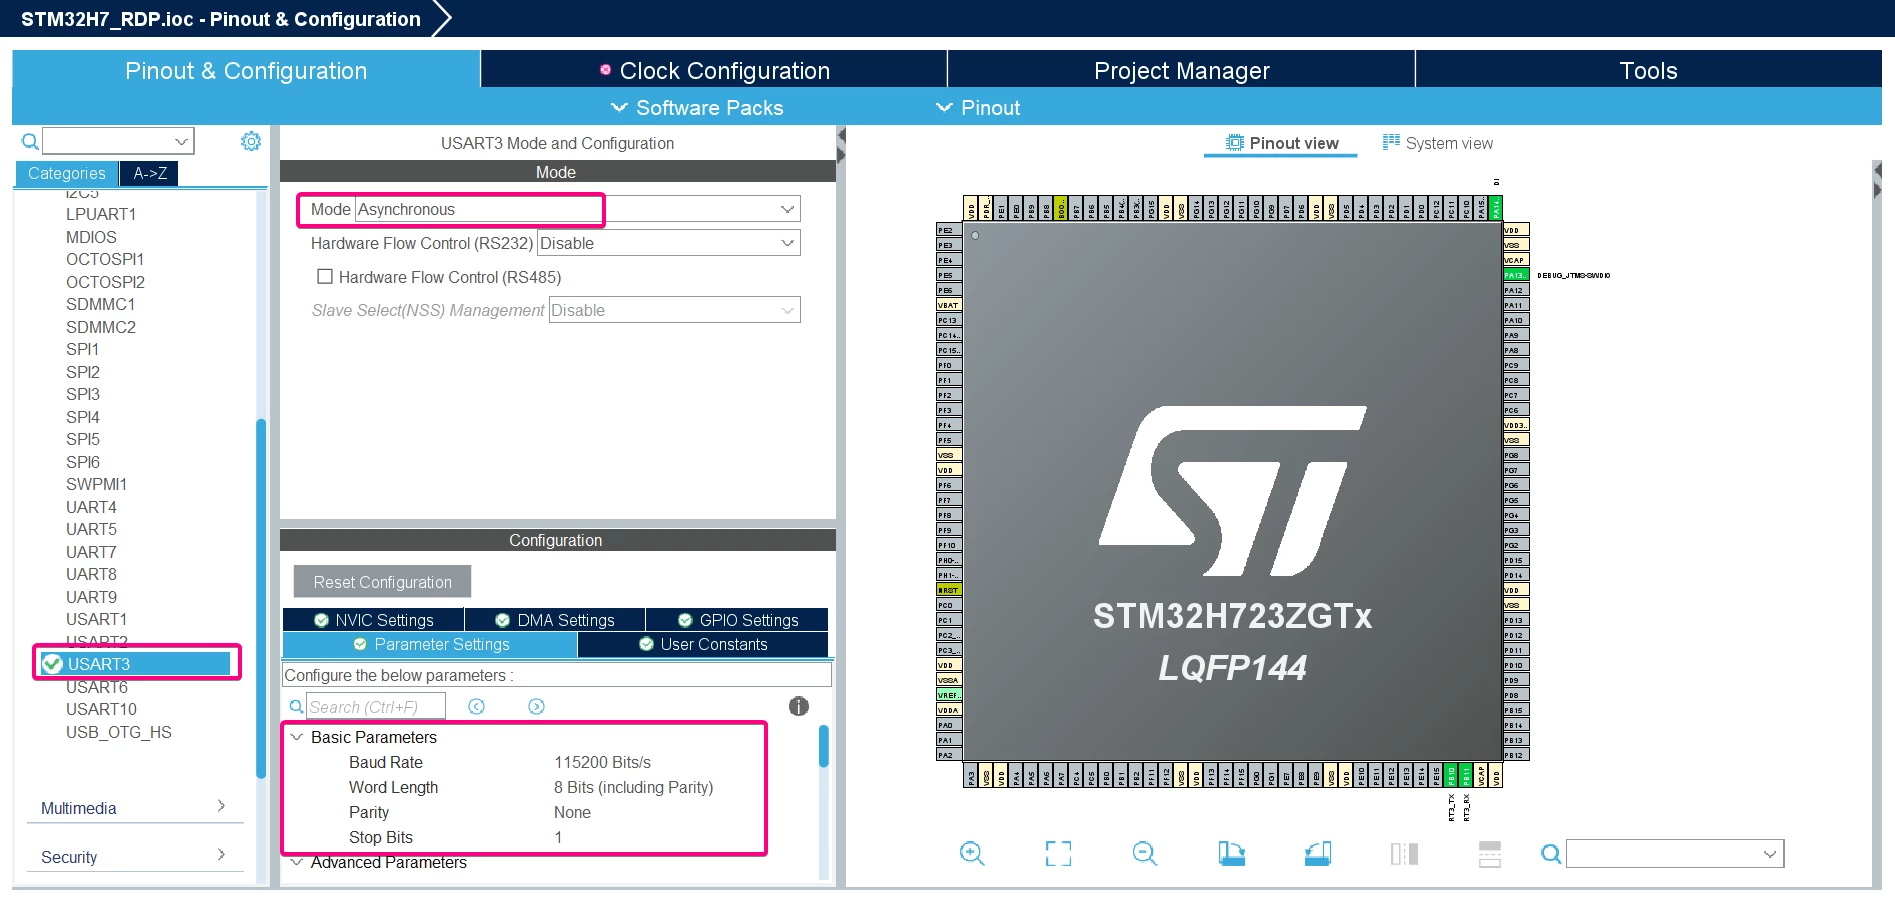
Task: Click the Baud Rate value 115200 Bits/s
Action: (602, 762)
